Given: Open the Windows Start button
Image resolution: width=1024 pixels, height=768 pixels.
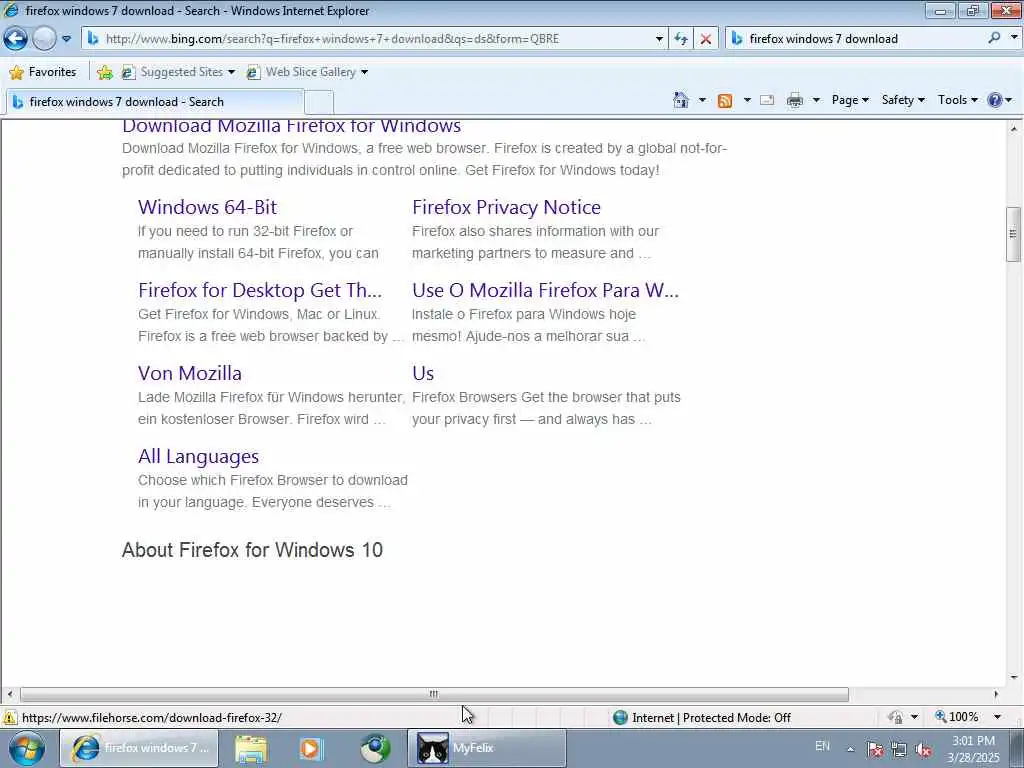Looking at the screenshot, I should 27,748.
